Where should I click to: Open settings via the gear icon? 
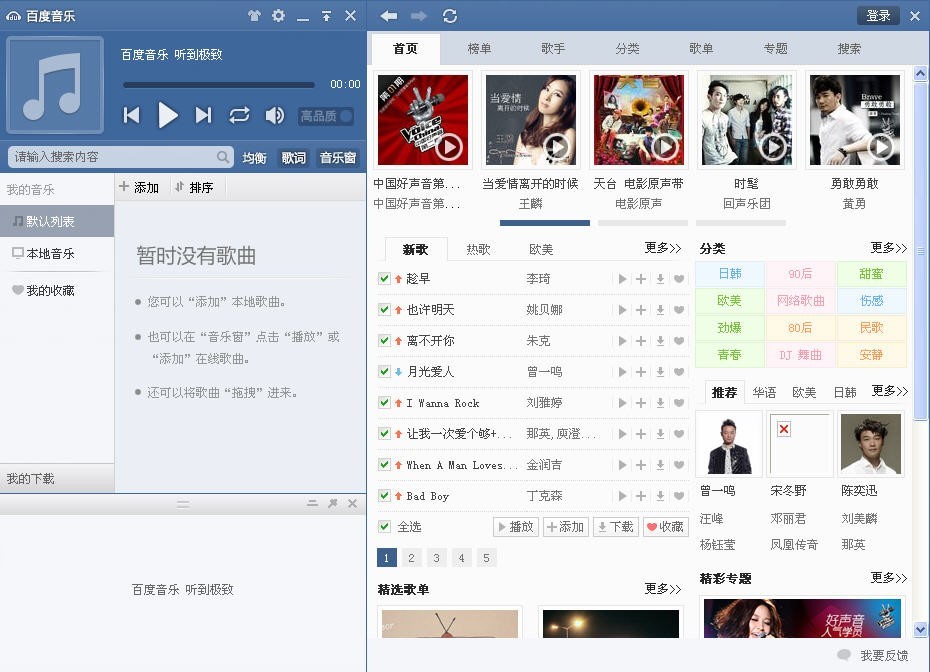[278, 15]
